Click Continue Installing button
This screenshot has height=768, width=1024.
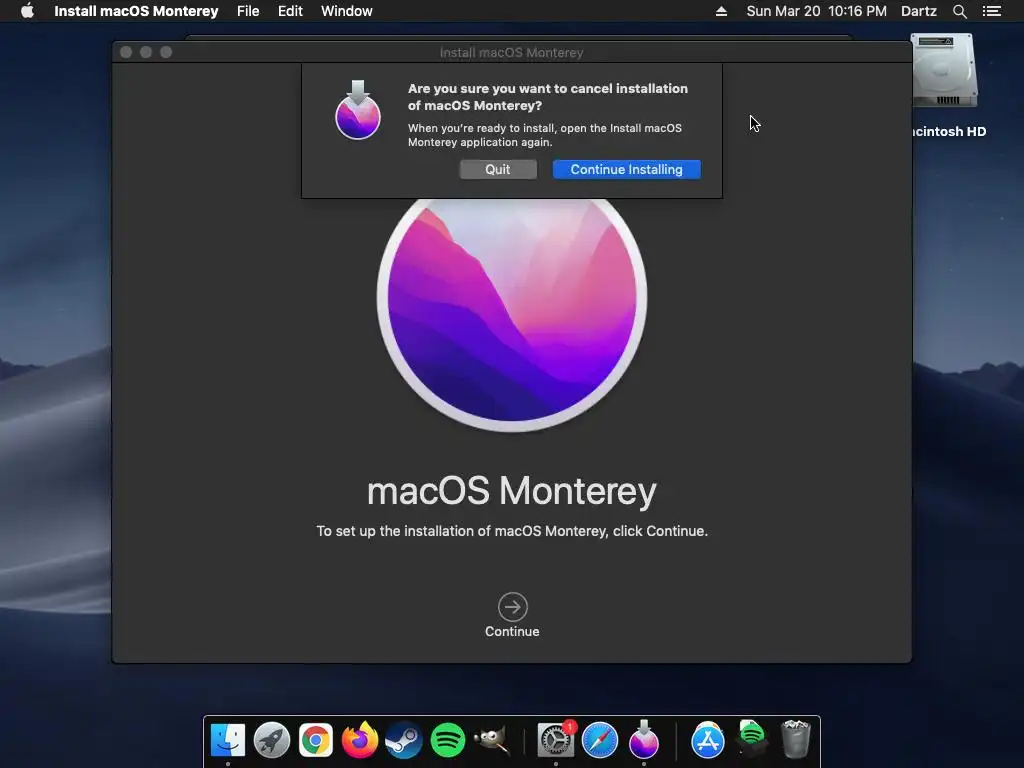626,169
